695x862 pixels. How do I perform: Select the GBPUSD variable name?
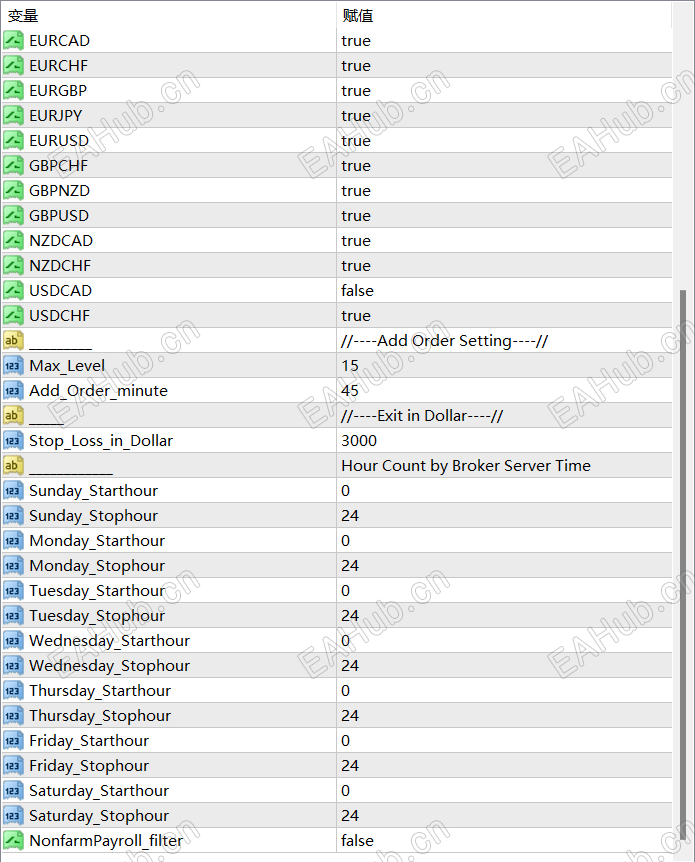pos(59,216)
